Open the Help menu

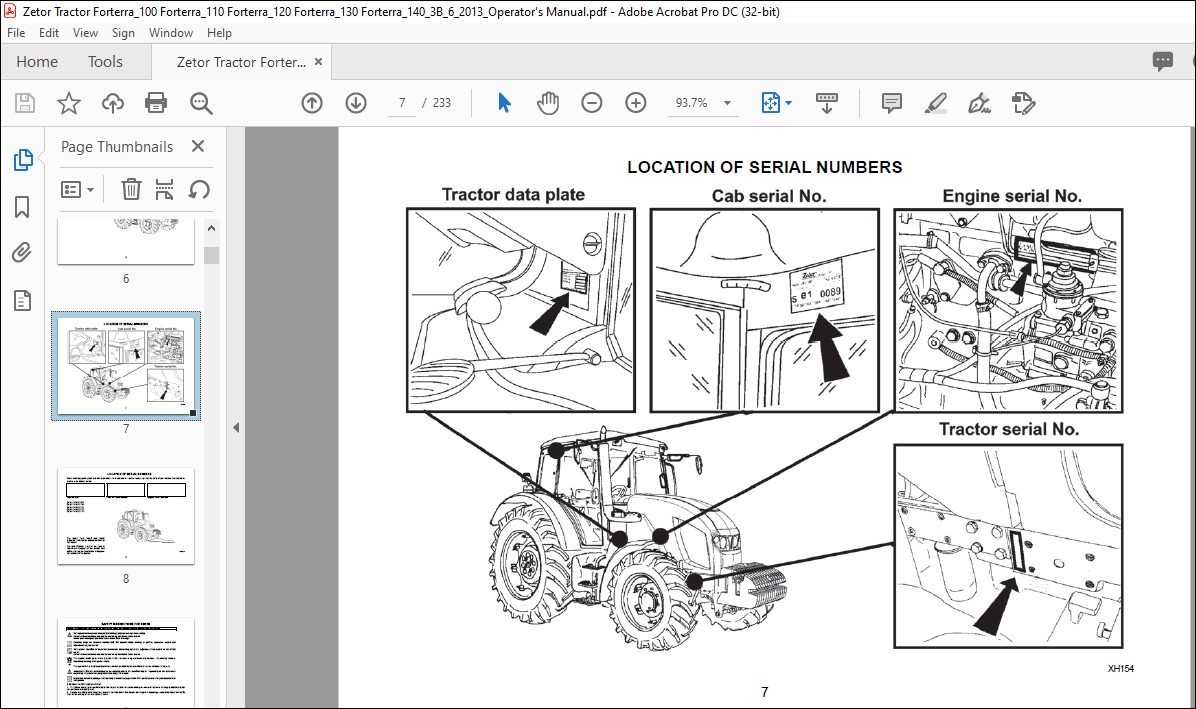click(x=219, y=33)
